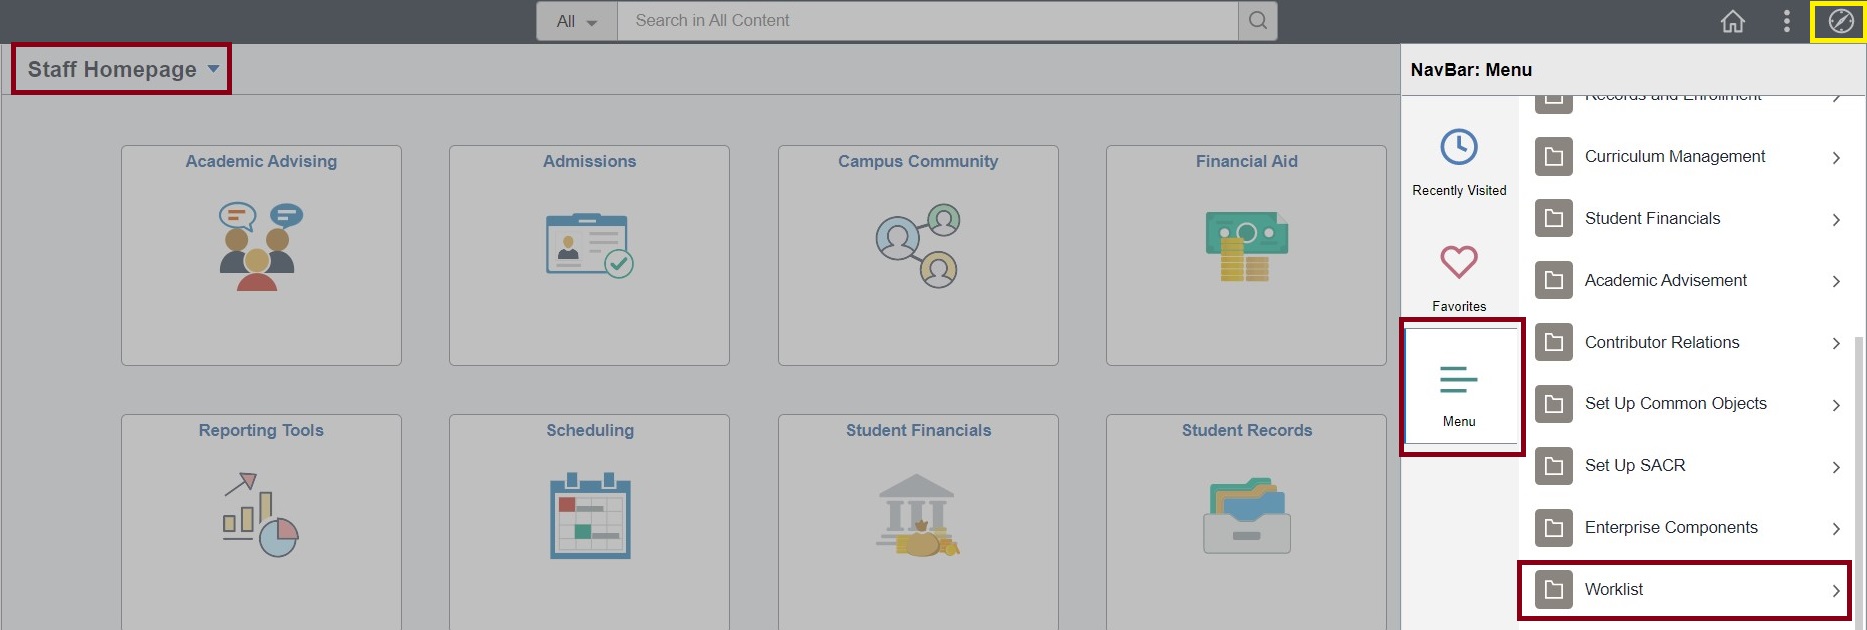Open Recently Visited clock icon
The width and height of the screenshot is (1867, 630).
[x=1459, y=148]
